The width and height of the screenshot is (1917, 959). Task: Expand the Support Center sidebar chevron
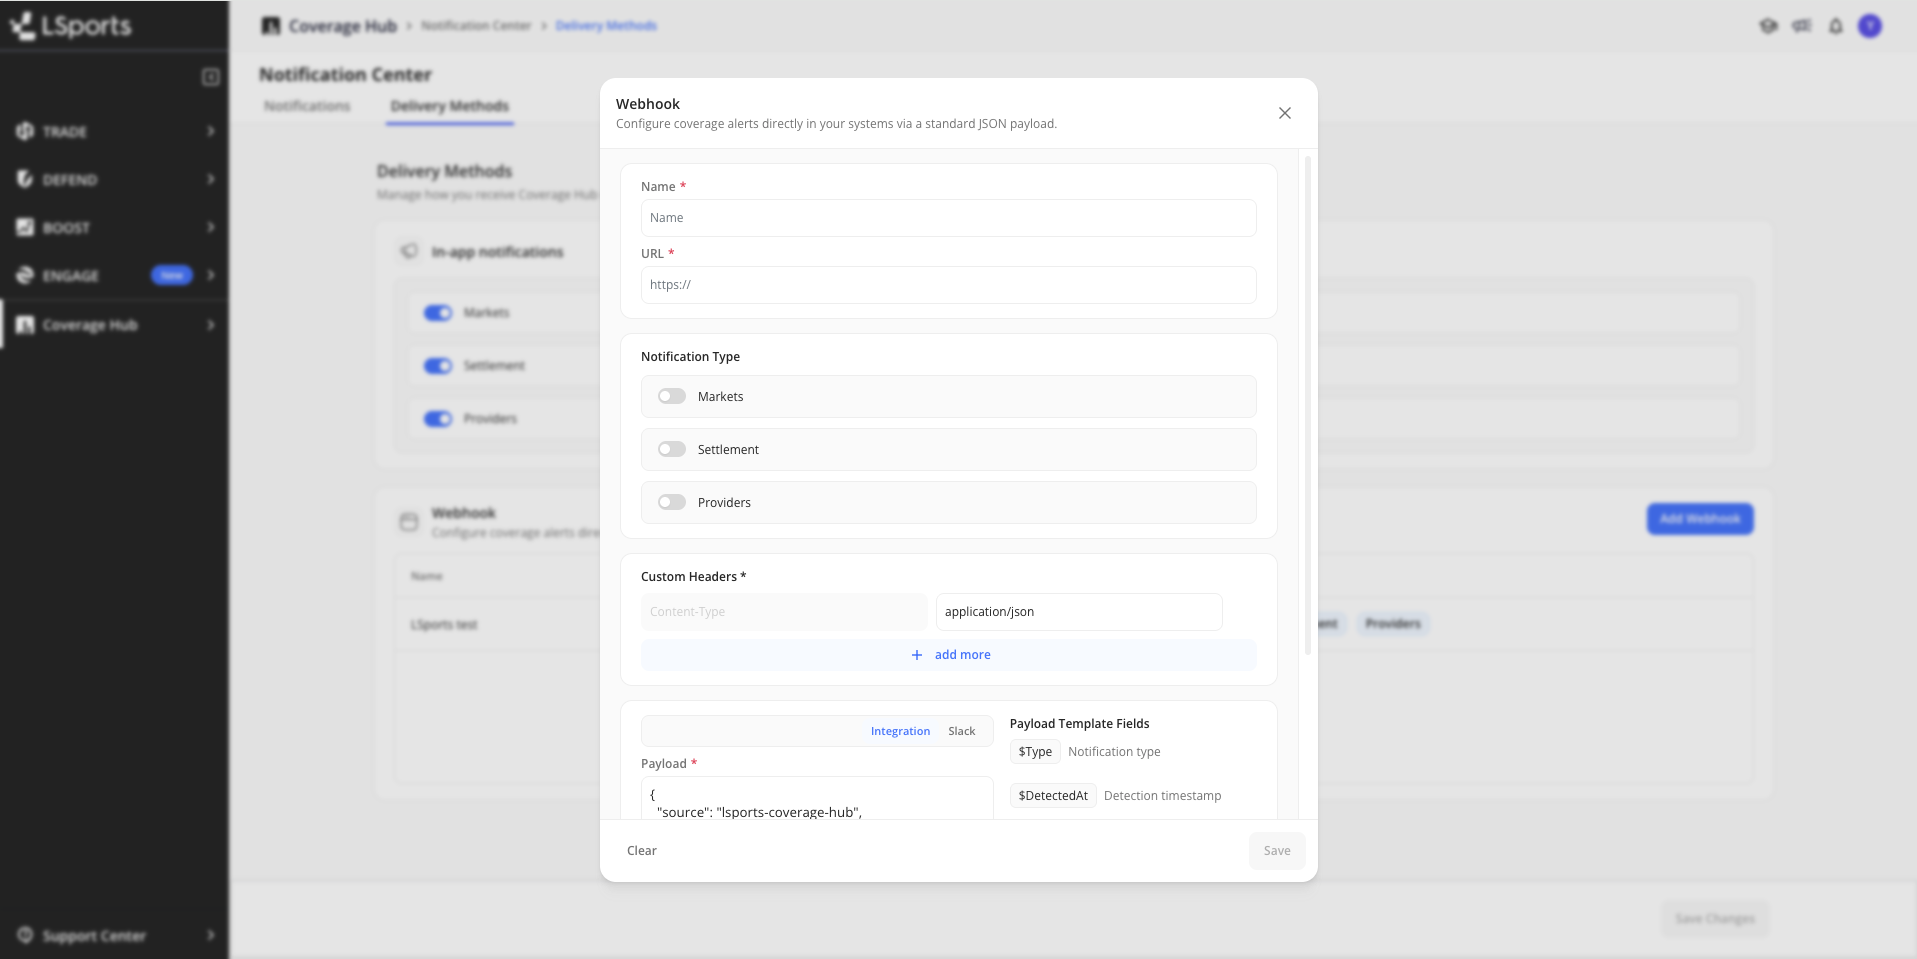click(x=211, y=935)
